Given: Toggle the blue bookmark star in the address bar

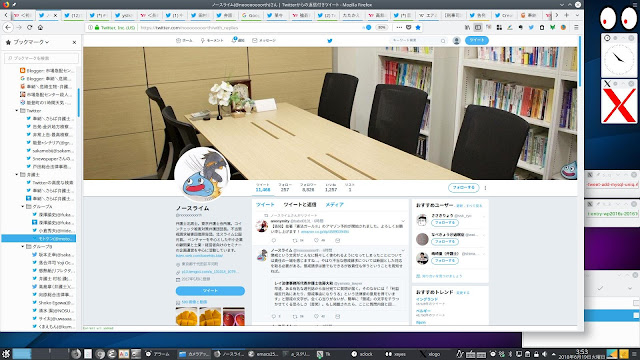Looking at the screenshot, I should pyautogui.click(x=418, y=27).
